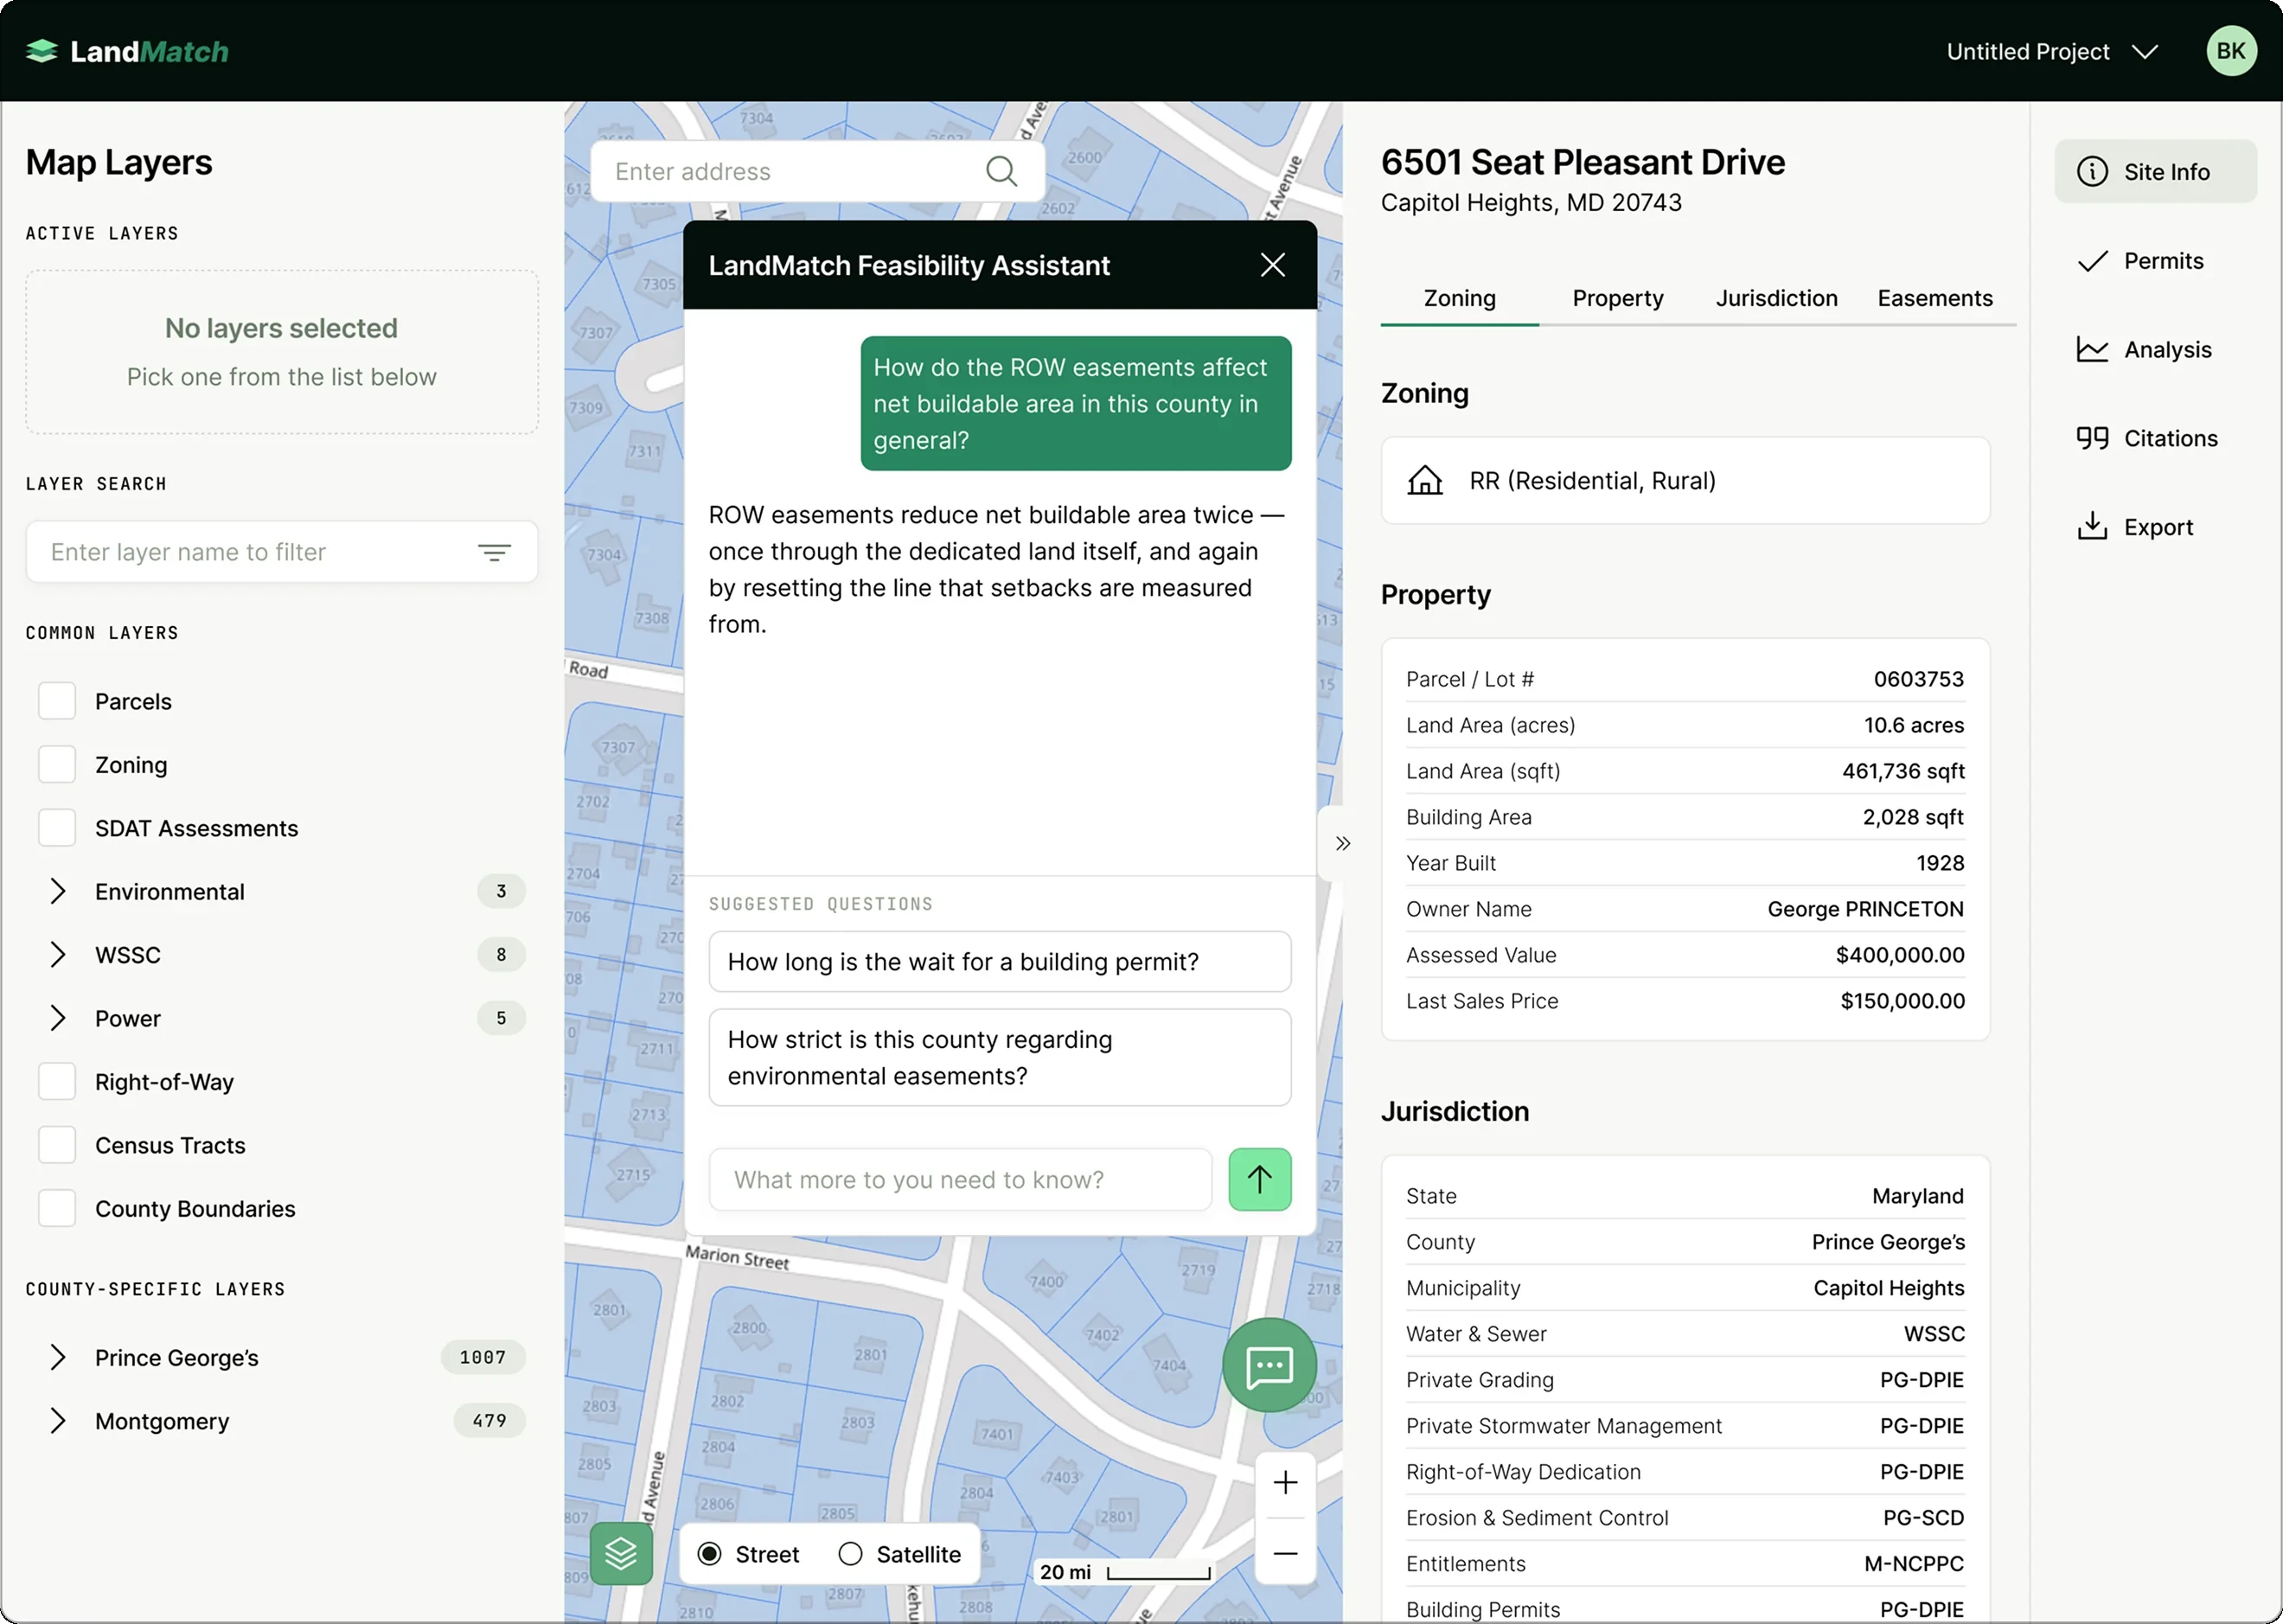
Task: Open the chat bubble assistant button
Action: [1269, 1365]
